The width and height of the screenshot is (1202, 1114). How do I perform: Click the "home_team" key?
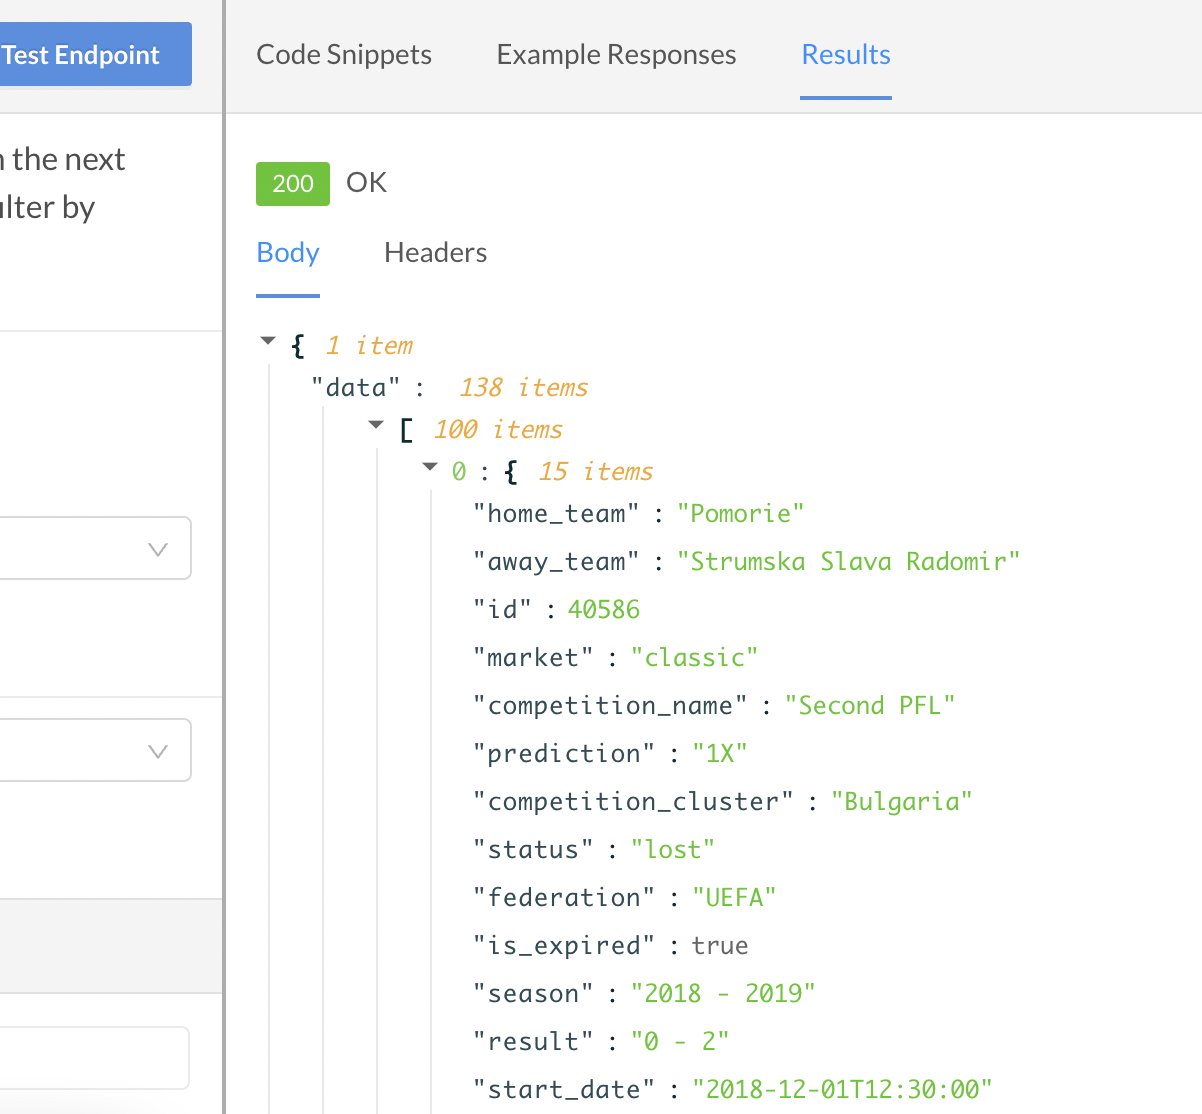556,514
